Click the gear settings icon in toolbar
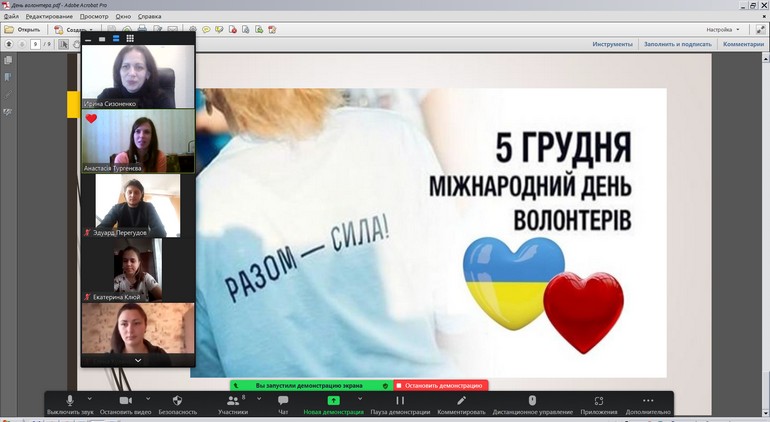 193,29
